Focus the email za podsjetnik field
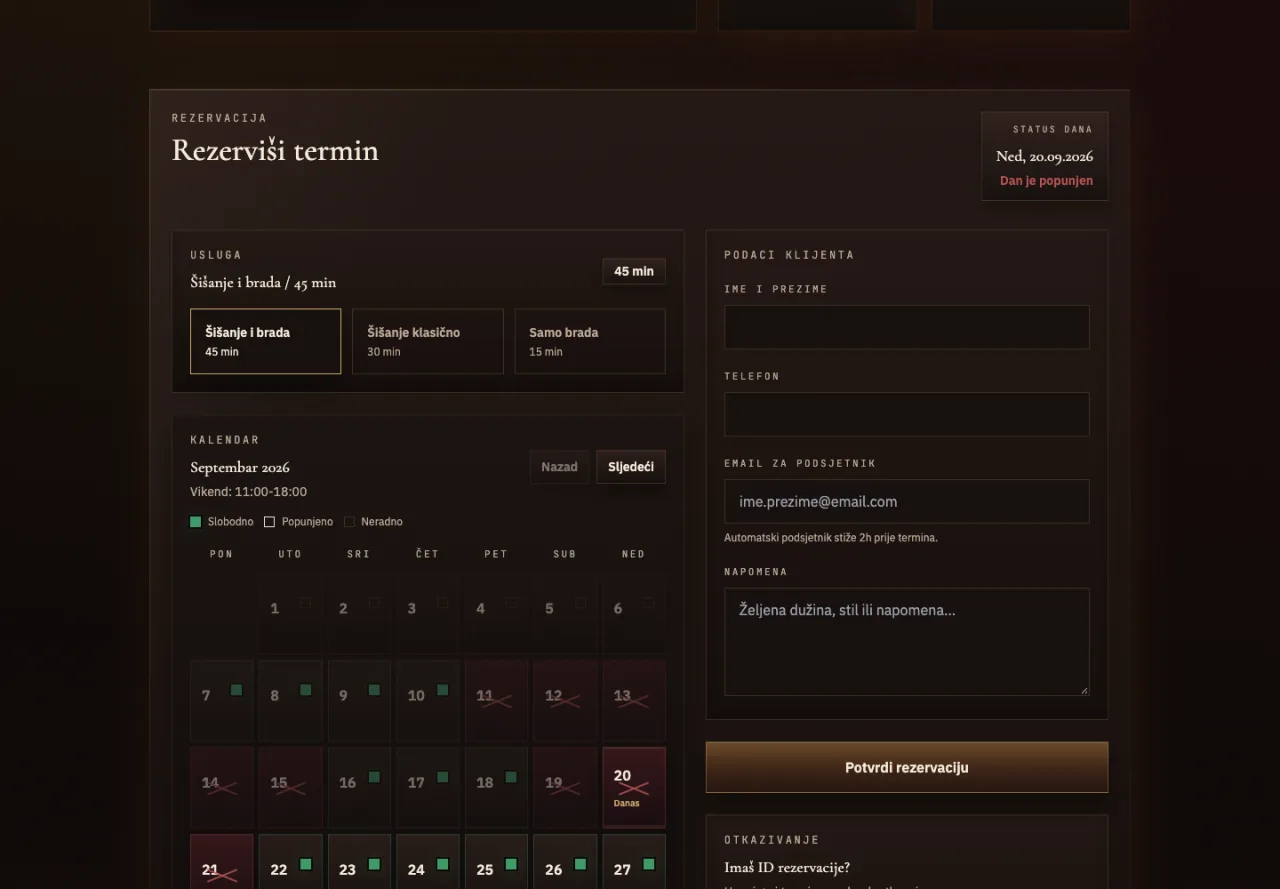 907,501
